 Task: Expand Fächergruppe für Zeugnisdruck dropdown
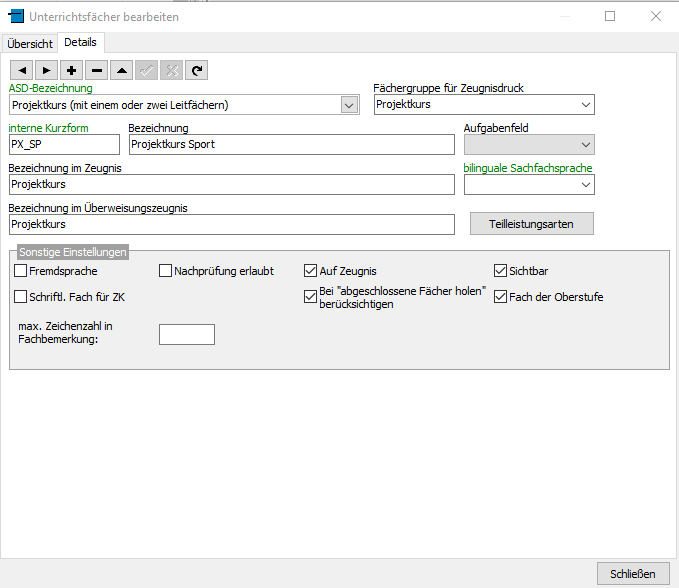pos(585,105)
